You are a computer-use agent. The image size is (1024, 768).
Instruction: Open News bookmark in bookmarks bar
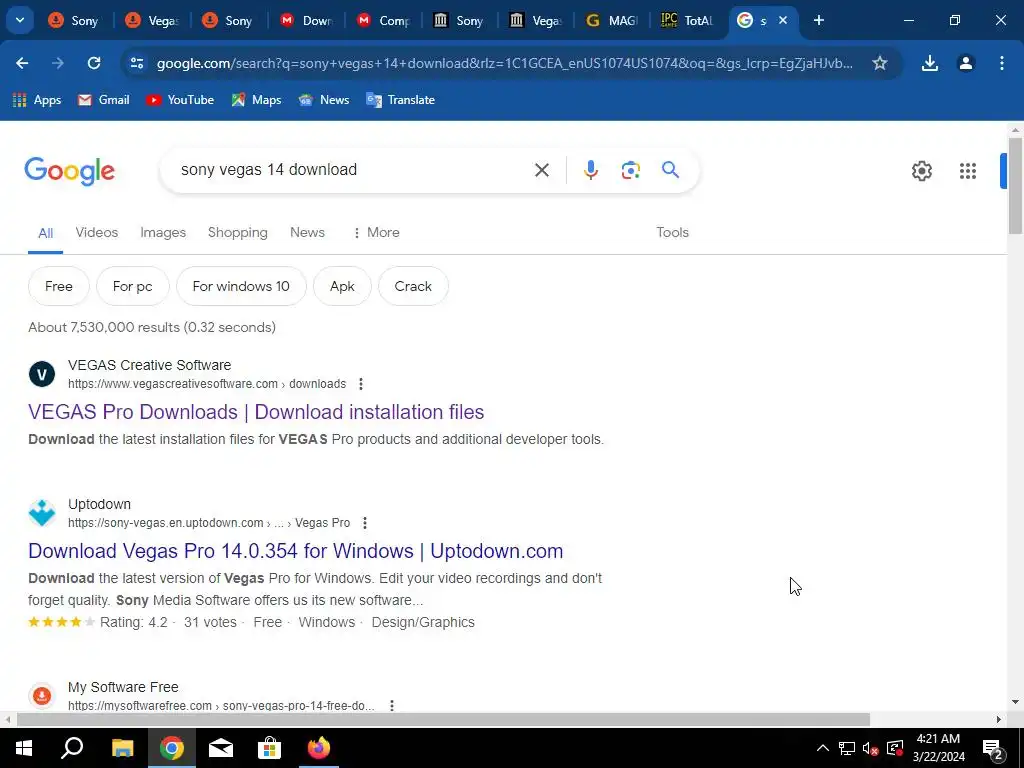point(324,100)
